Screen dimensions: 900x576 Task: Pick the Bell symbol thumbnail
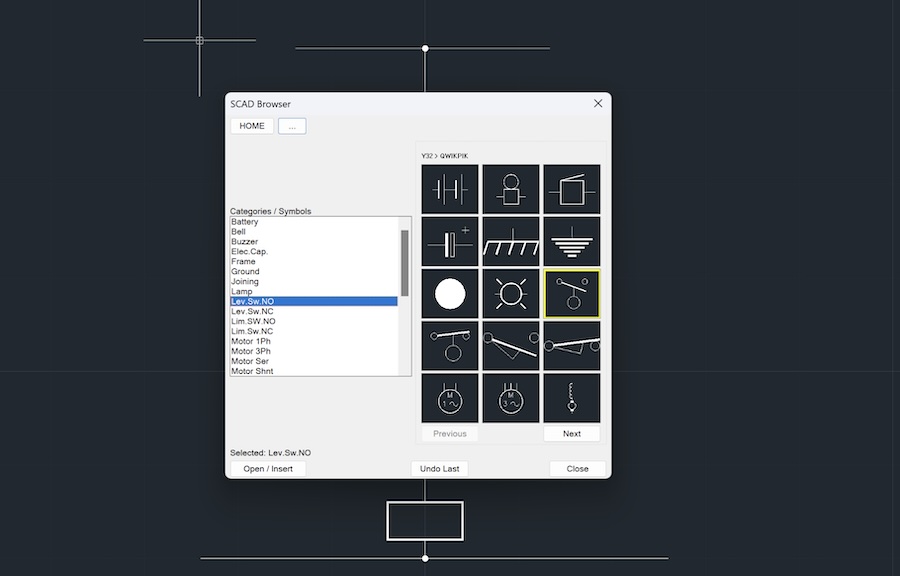[511, 189]
